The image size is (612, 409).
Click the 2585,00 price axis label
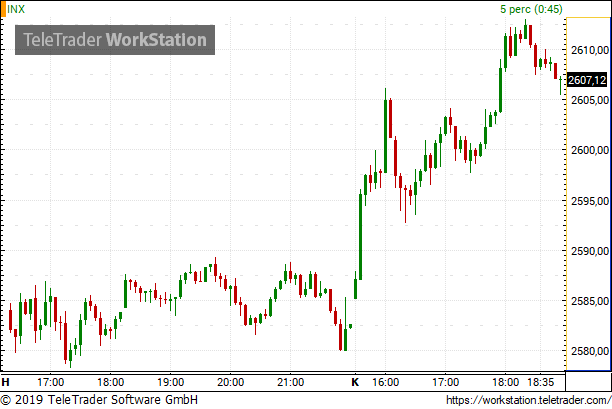point(590,301)
